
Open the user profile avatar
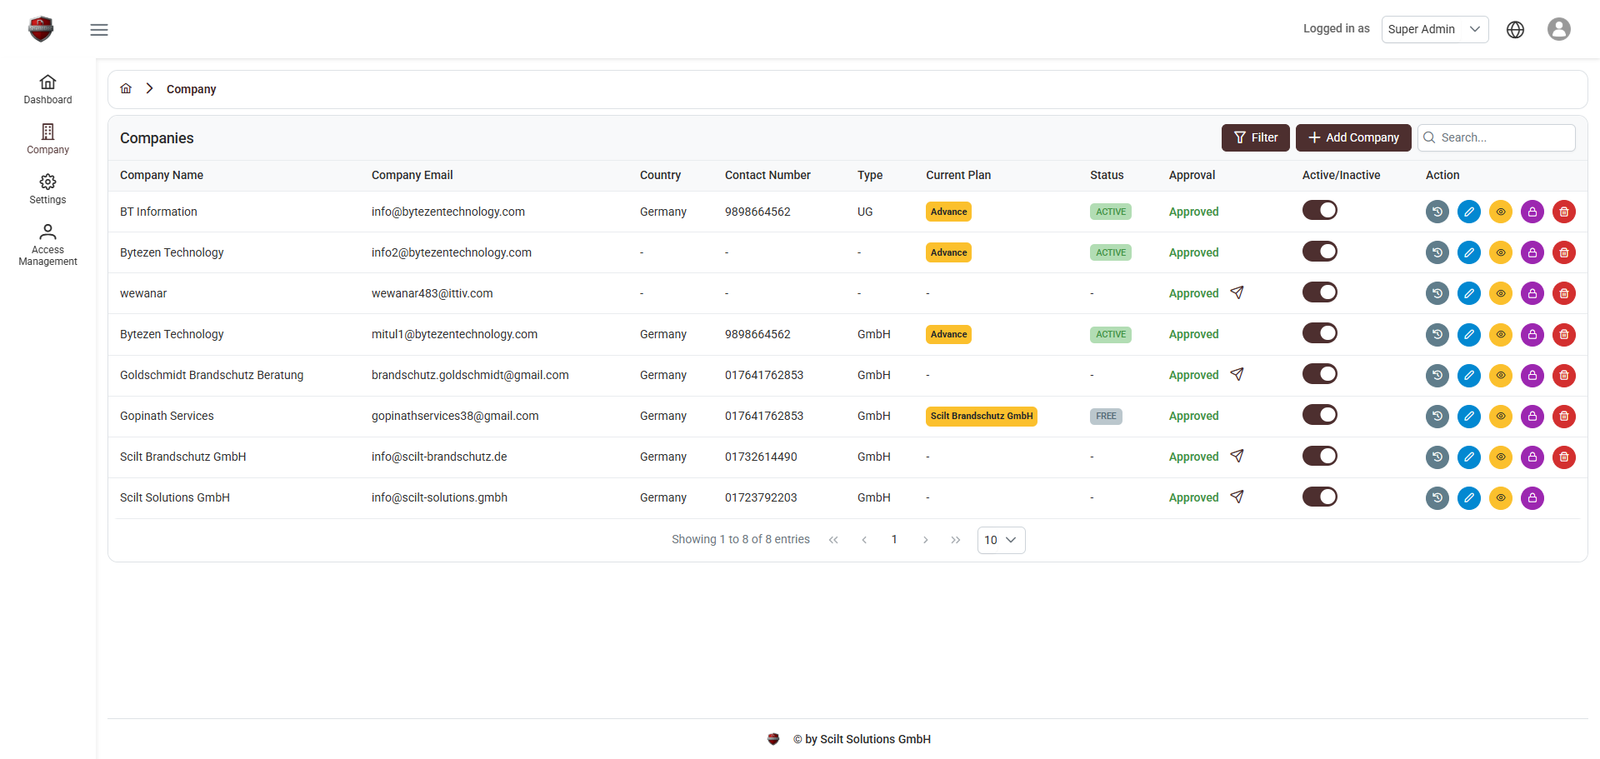1558,29
